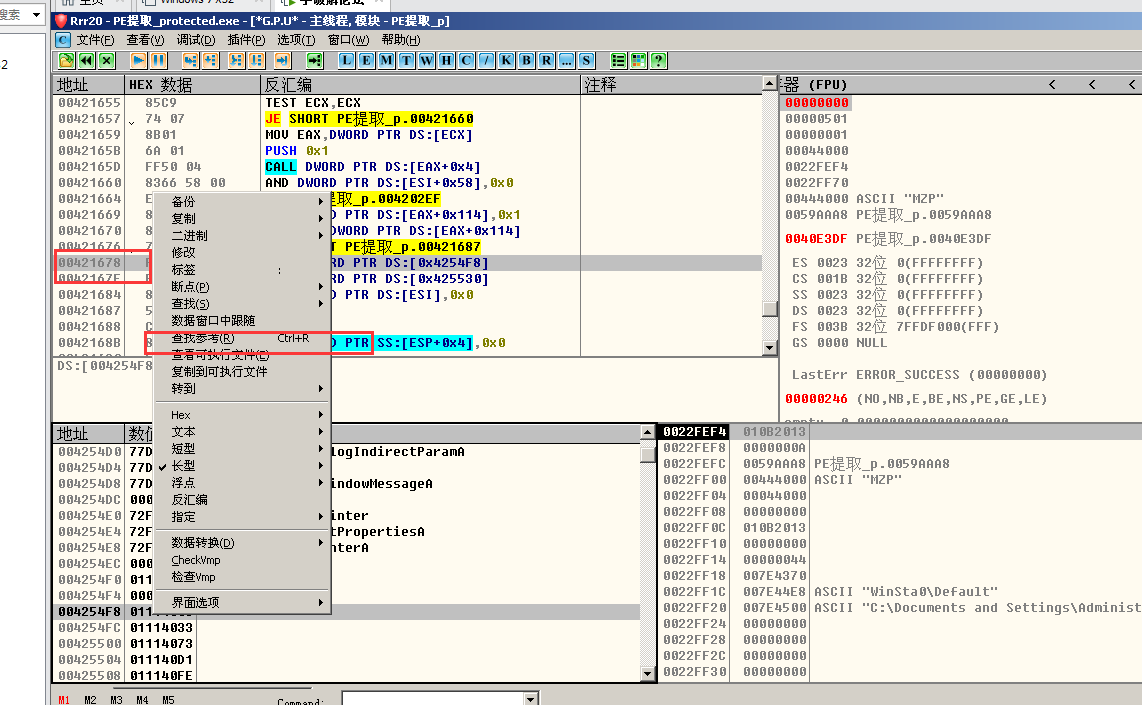Choose 检查Vmp in context menu
Screen dimensions: 1142x705
pos(241,577)
